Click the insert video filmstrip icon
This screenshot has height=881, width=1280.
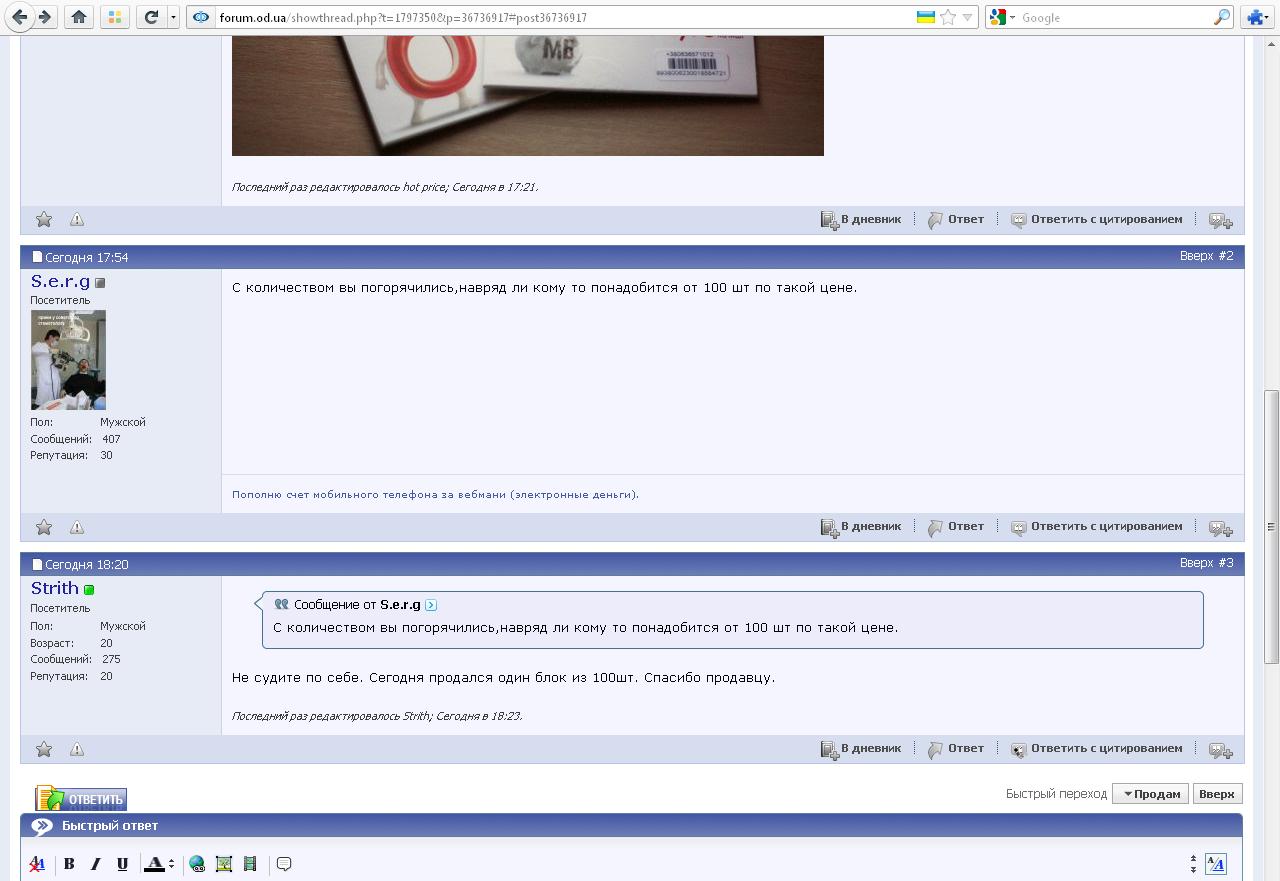click(250, 864)
